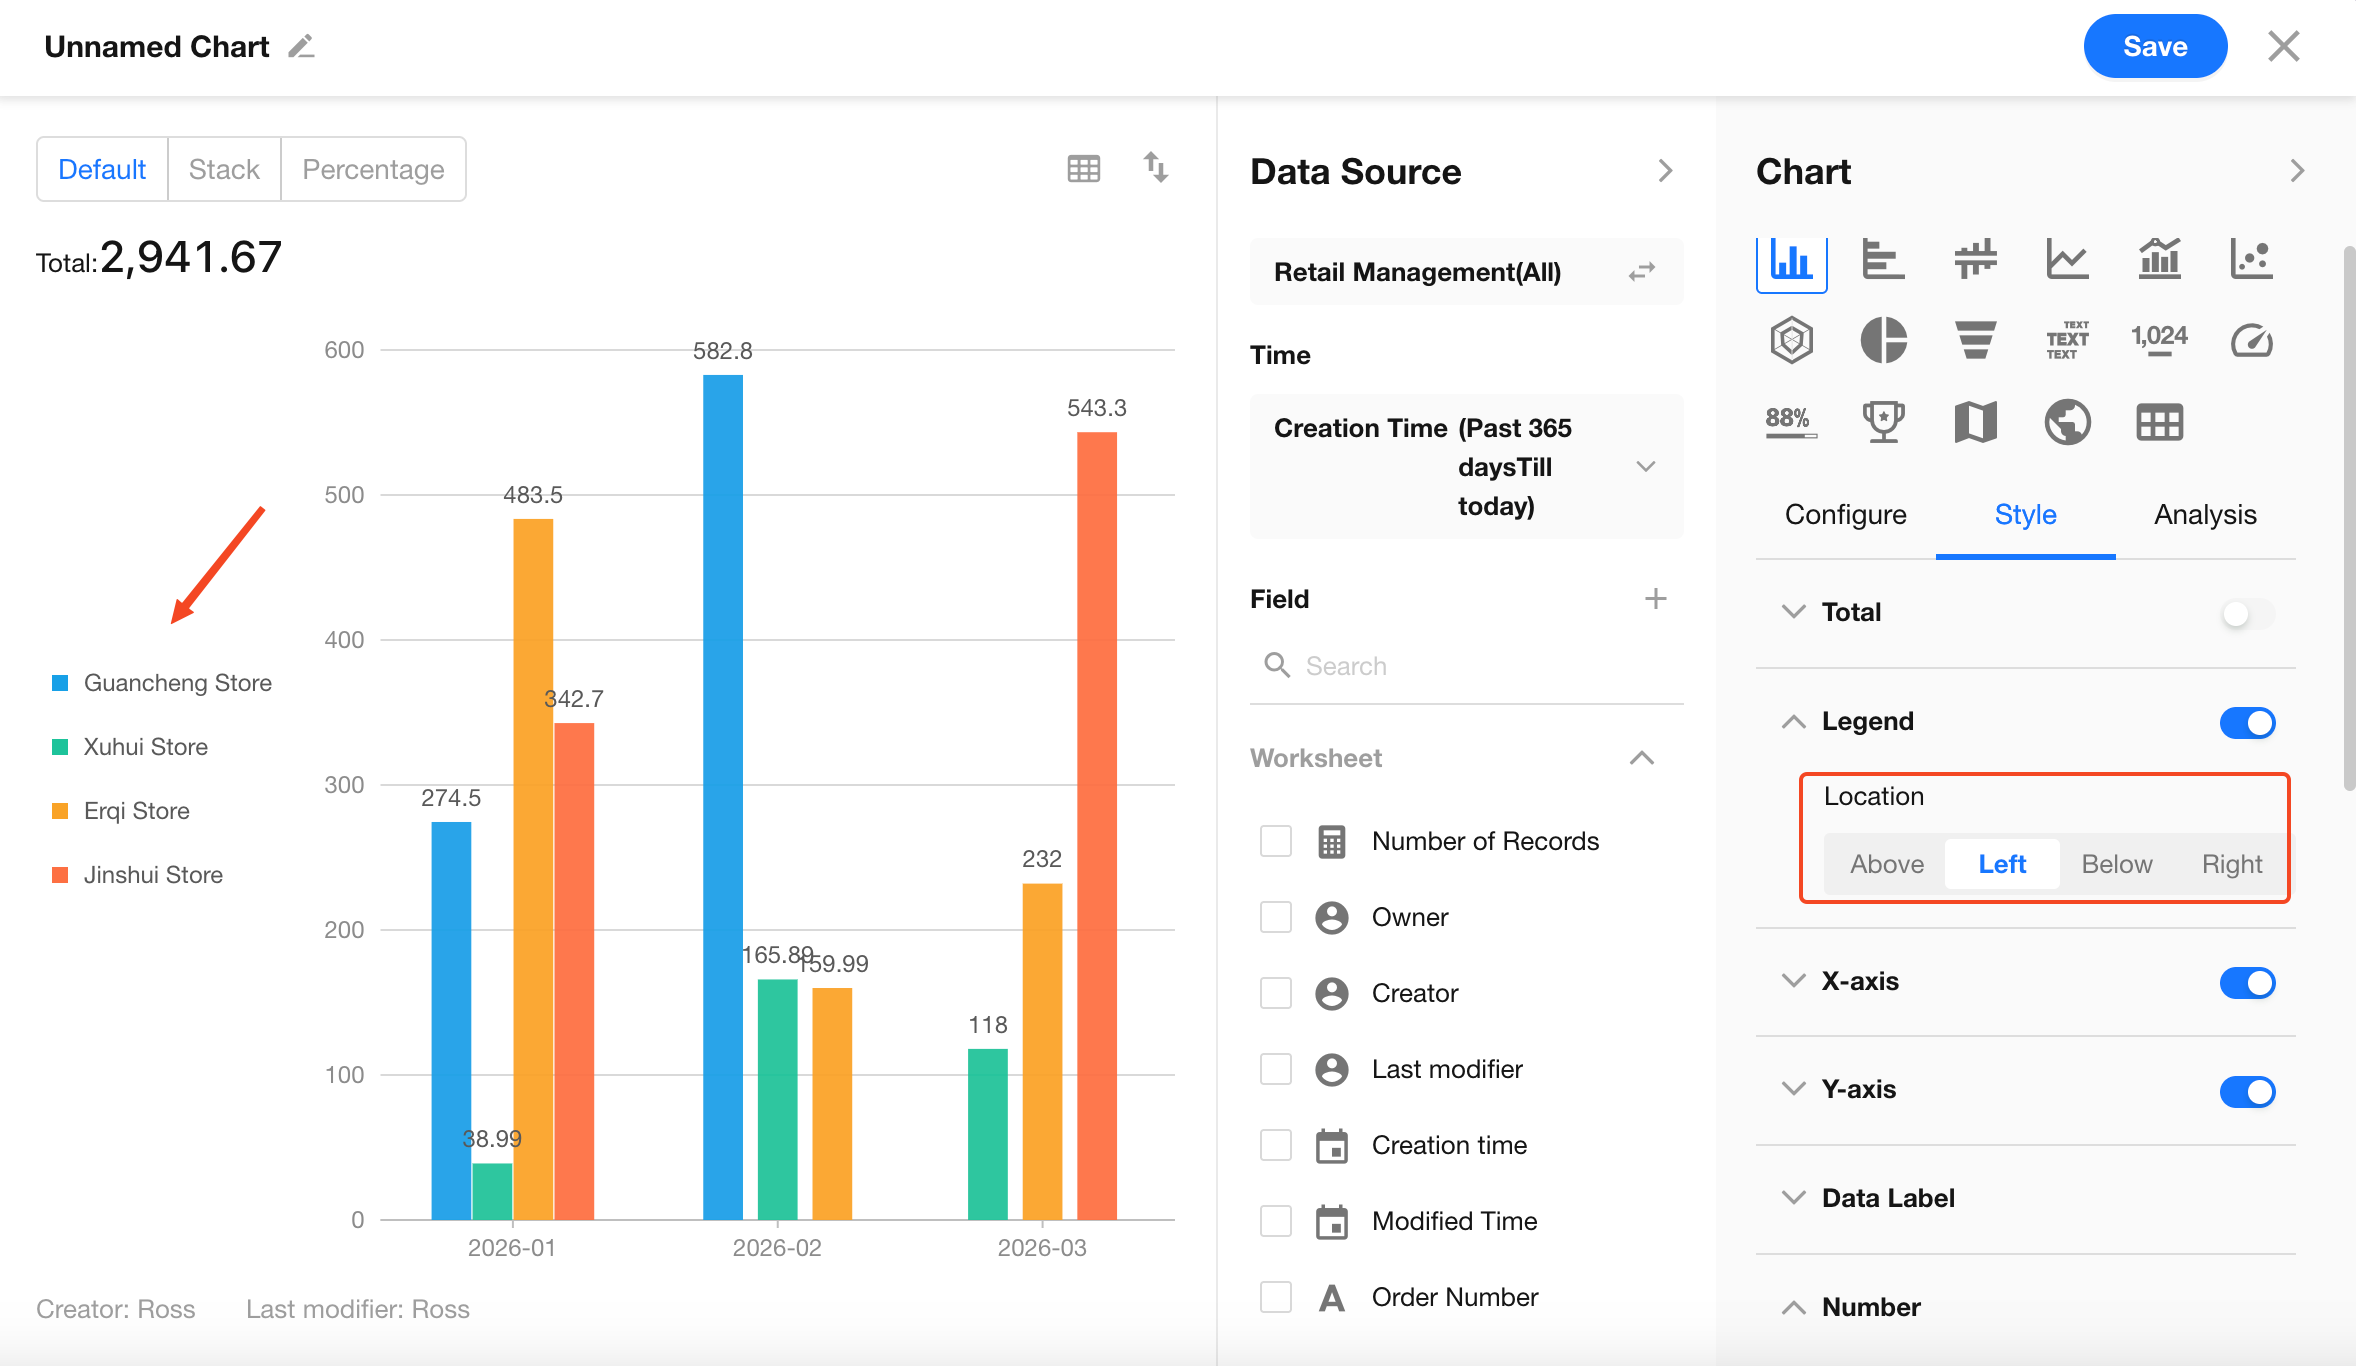The height and width of the screenshot is (1366, 2356).
Task: Switch to the Stack display mode
Action: (x=224, y=169)
